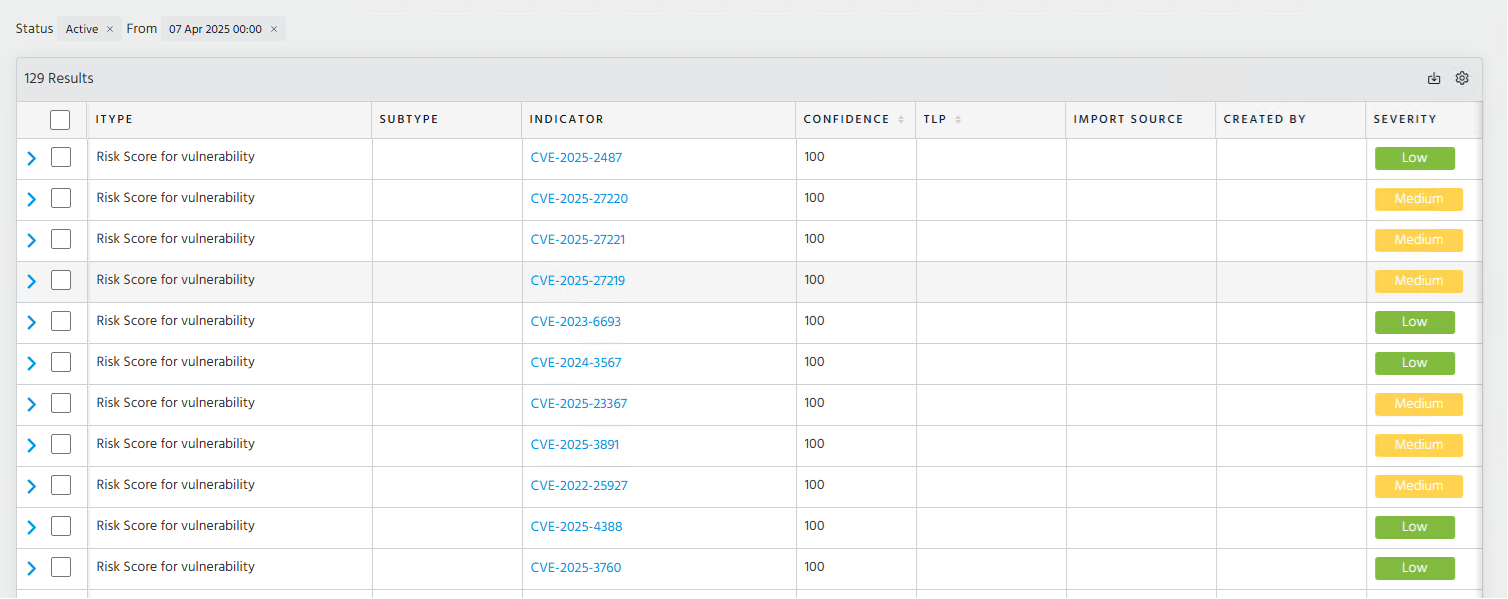Click Low severity badge for CVE-2025-3760
The height and width of the screenshot is (599, 1508).
tap(1414, 568)
